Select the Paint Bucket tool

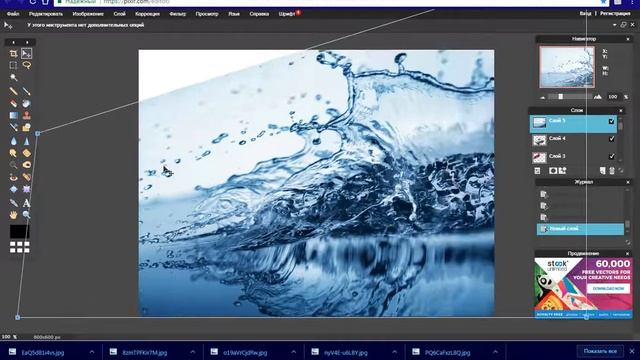point(27,103)
